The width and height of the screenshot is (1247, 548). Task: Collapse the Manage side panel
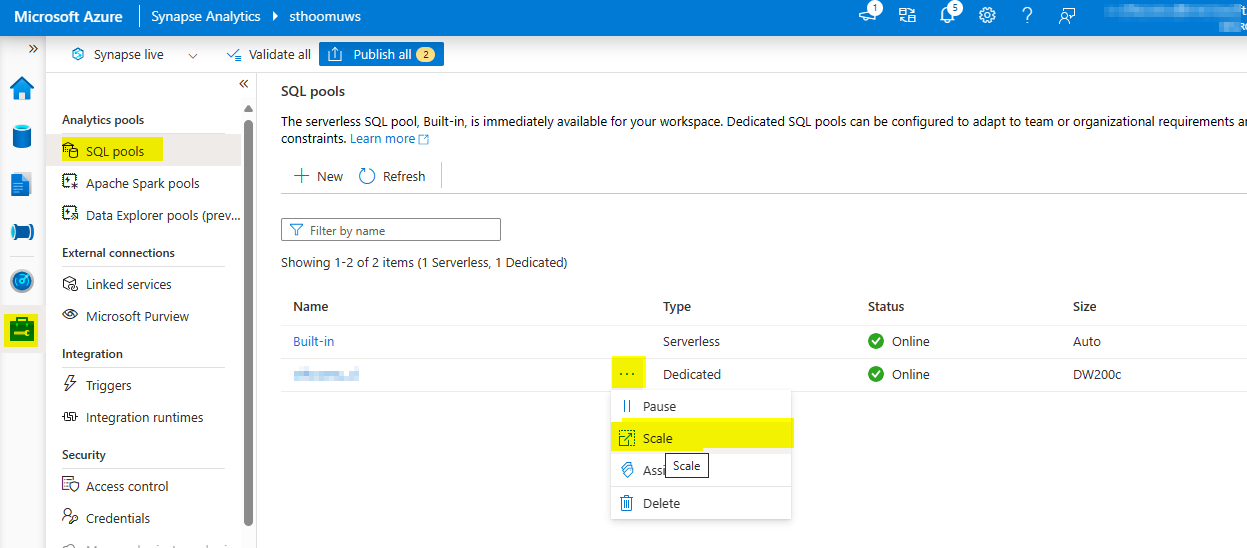coord(243,84)
